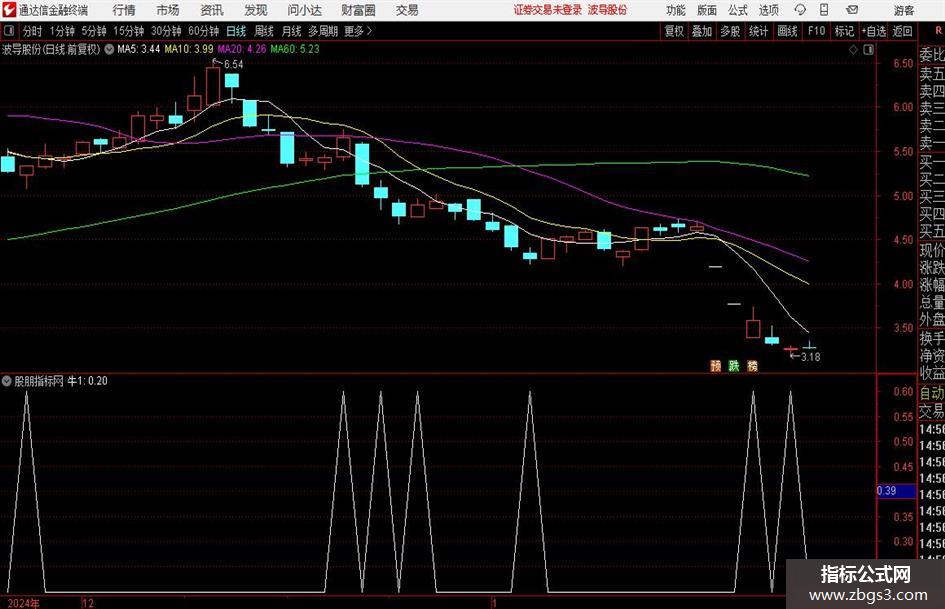Screen dimensions: 945x609
Task: Open the 发现 menu
Action: [256, 10]
